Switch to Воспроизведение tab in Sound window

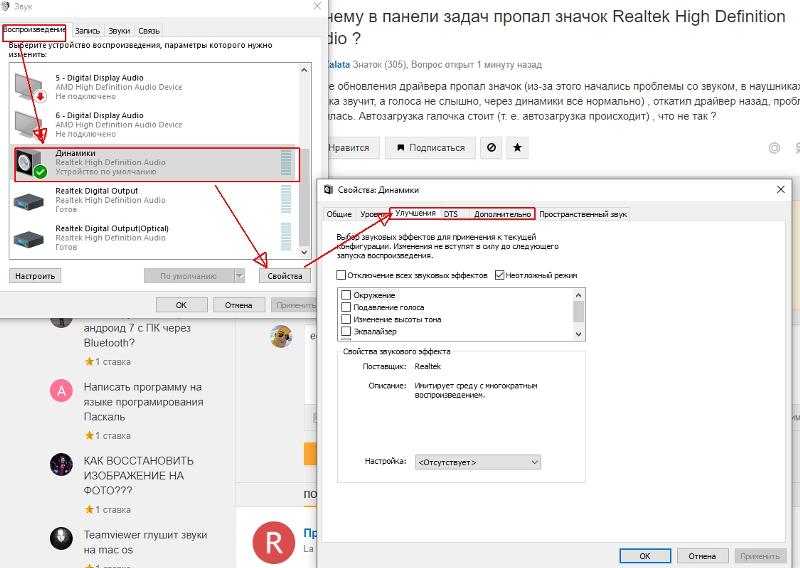coord(34,31)
